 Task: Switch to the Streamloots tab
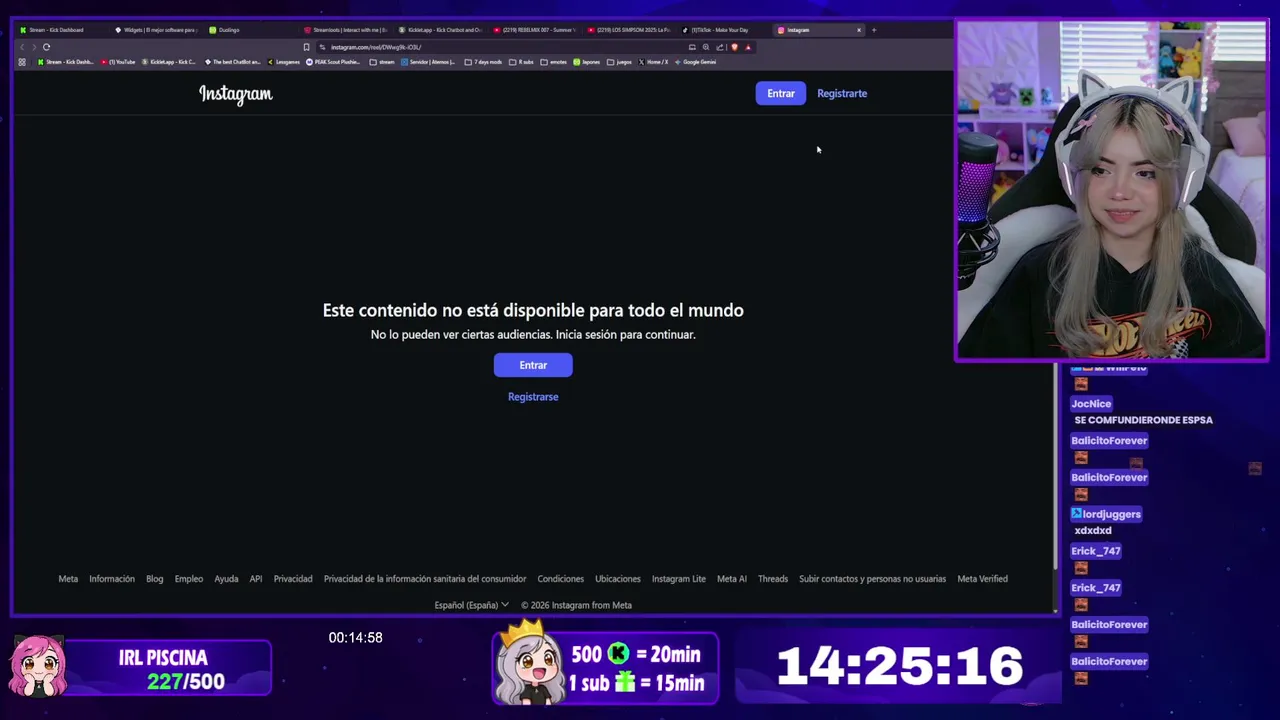point(345,30)
